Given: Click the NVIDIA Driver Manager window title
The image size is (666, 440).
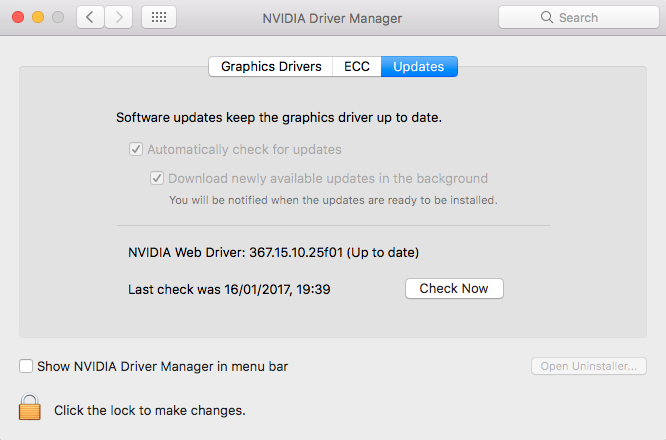Looking at the screenshot, I should (332, 18).
